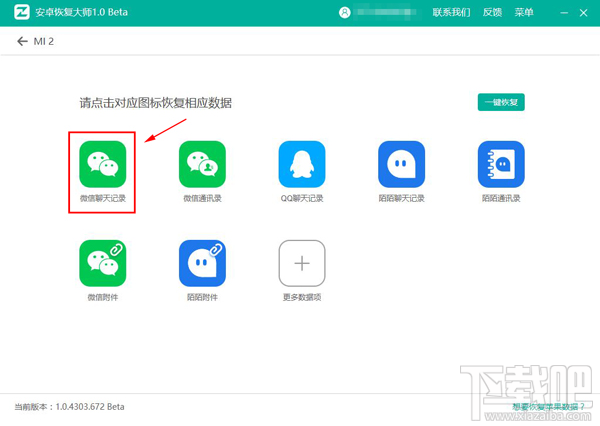Click version text 1.0.4303.672 Beta

[x=90, y=406]
